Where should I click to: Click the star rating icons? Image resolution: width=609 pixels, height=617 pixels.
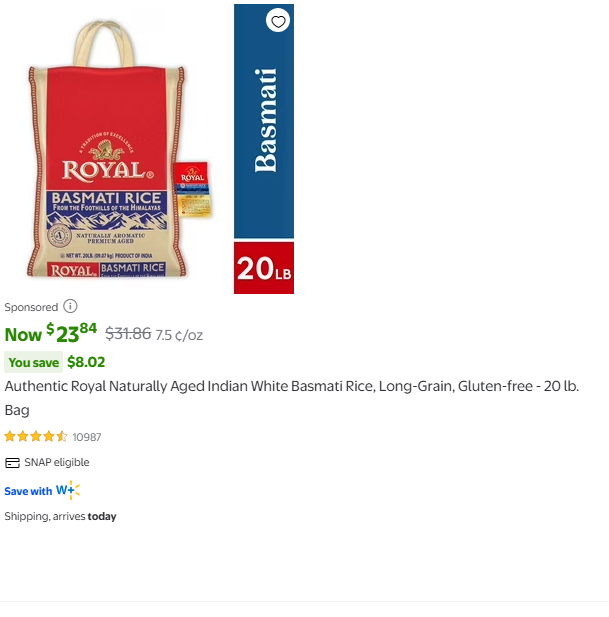click(x=36, y=437)
